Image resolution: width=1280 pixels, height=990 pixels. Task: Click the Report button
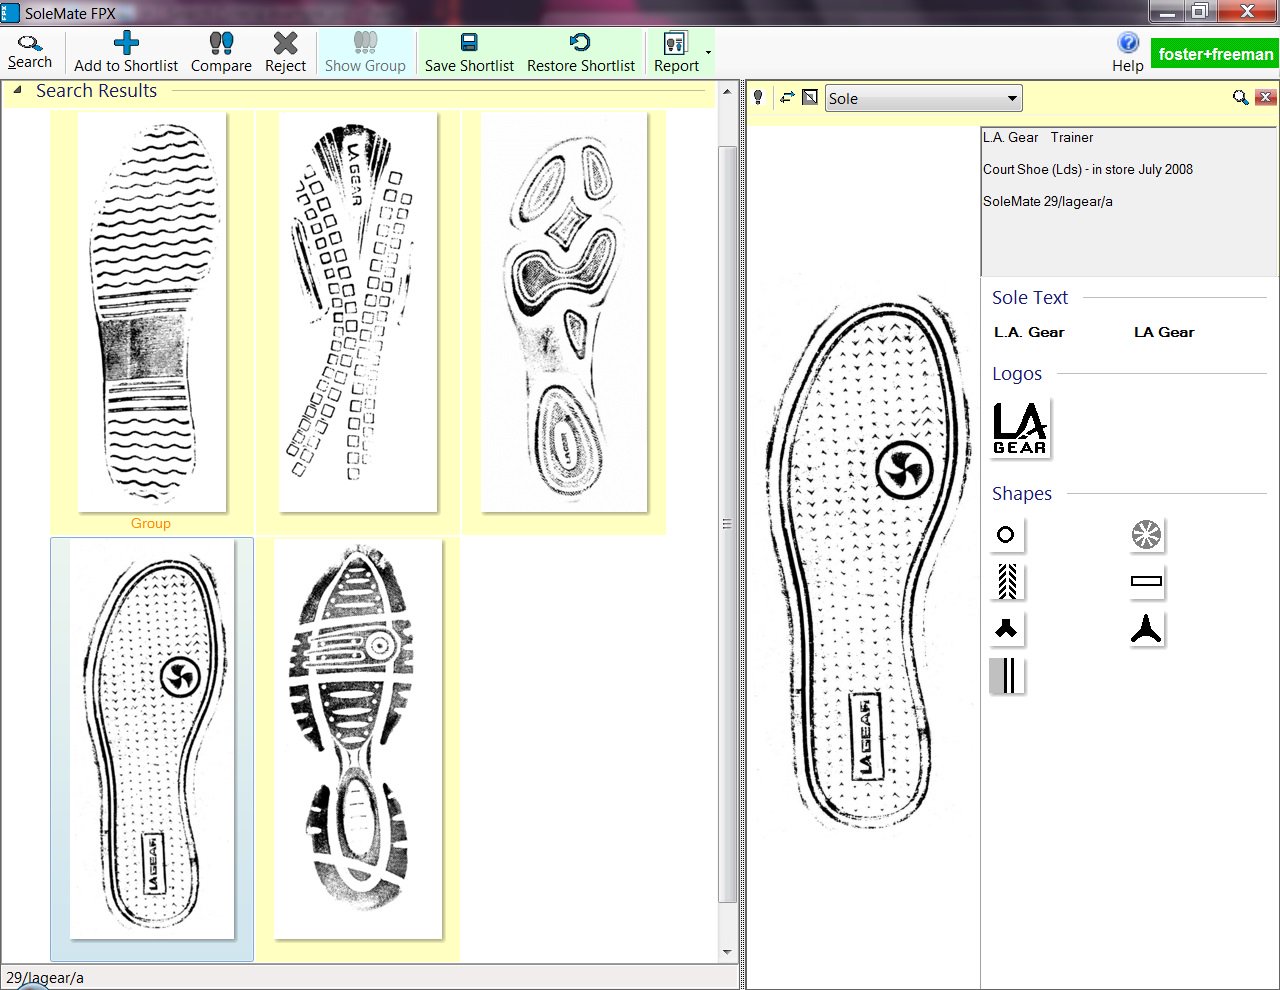pos(676,52)
